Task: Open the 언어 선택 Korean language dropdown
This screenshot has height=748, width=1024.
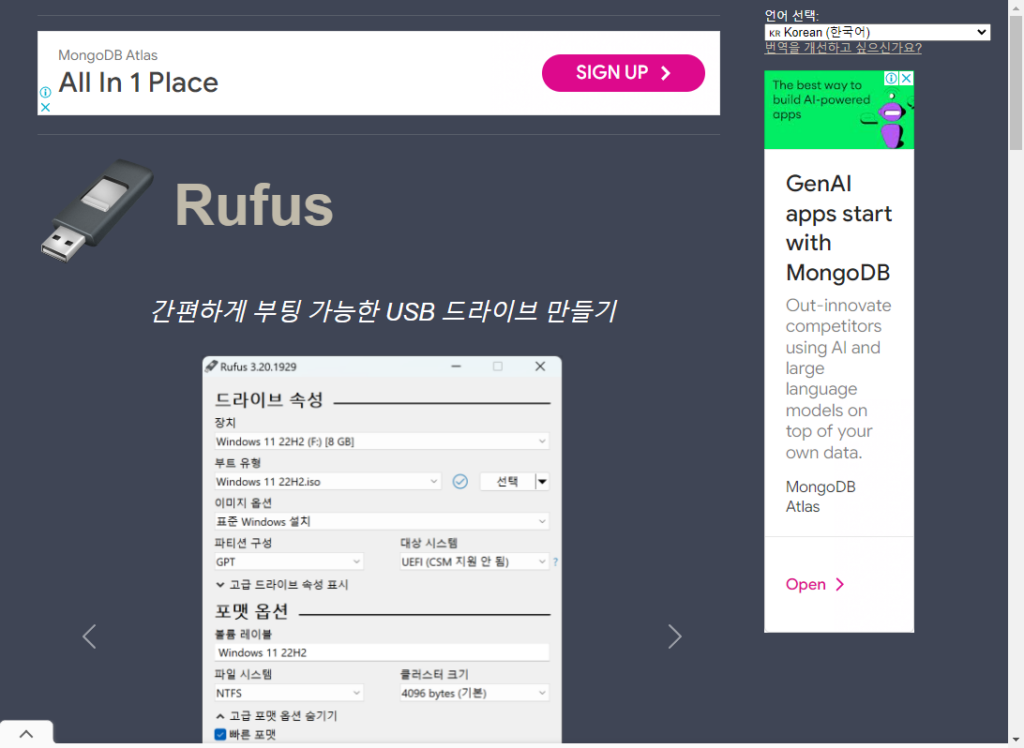Action: [877, 32]
